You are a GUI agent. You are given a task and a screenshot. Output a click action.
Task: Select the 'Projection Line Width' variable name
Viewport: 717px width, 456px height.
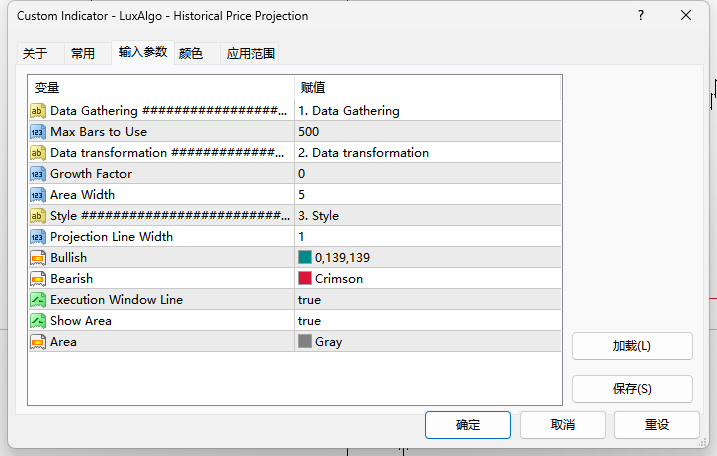point(112,237)
